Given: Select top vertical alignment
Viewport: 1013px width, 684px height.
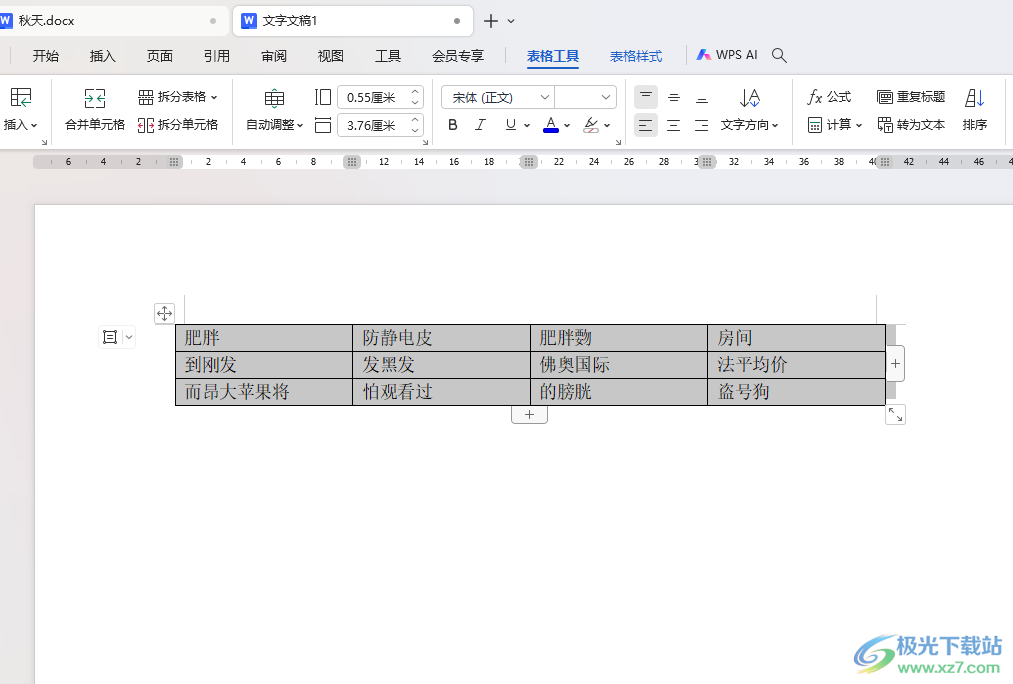Looking at the screenshot, I should pos(645,97).
